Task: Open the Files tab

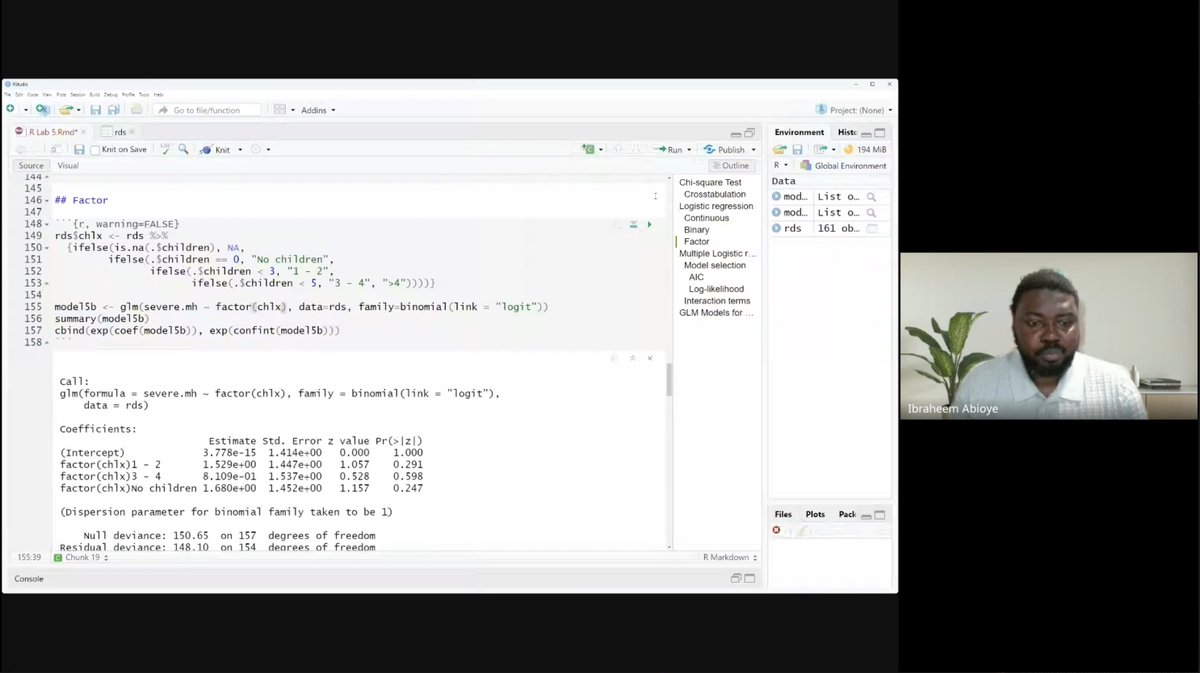Action: point(783,514)
